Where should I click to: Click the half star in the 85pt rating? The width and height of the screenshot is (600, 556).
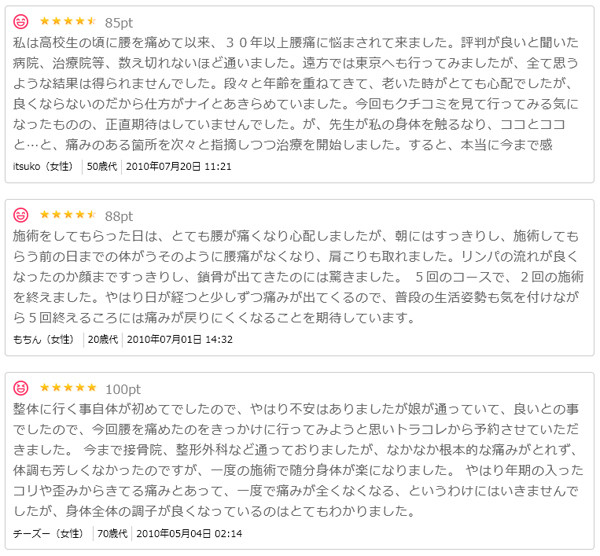click(x=91, y=21)
